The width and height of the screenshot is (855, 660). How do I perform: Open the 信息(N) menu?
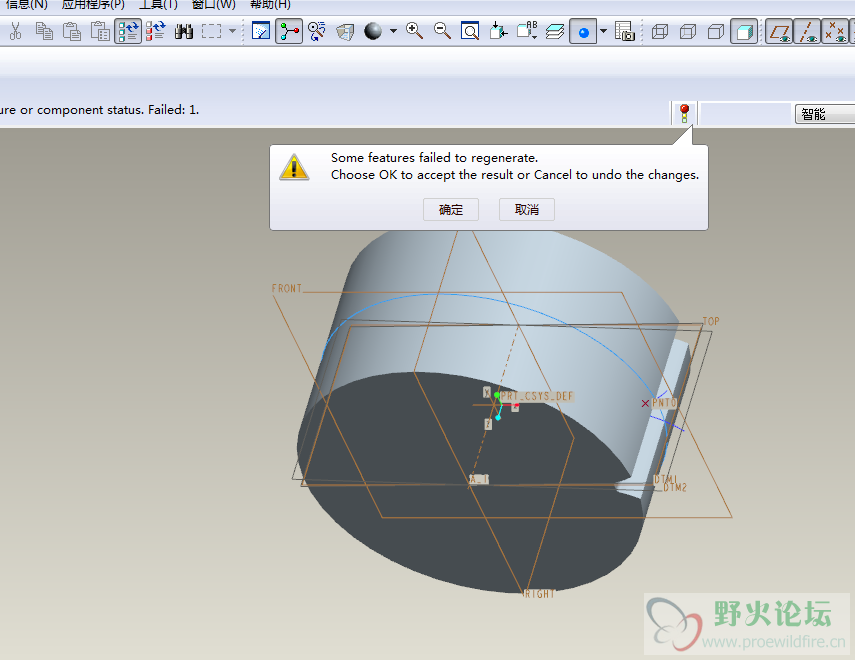click(27, 5)
